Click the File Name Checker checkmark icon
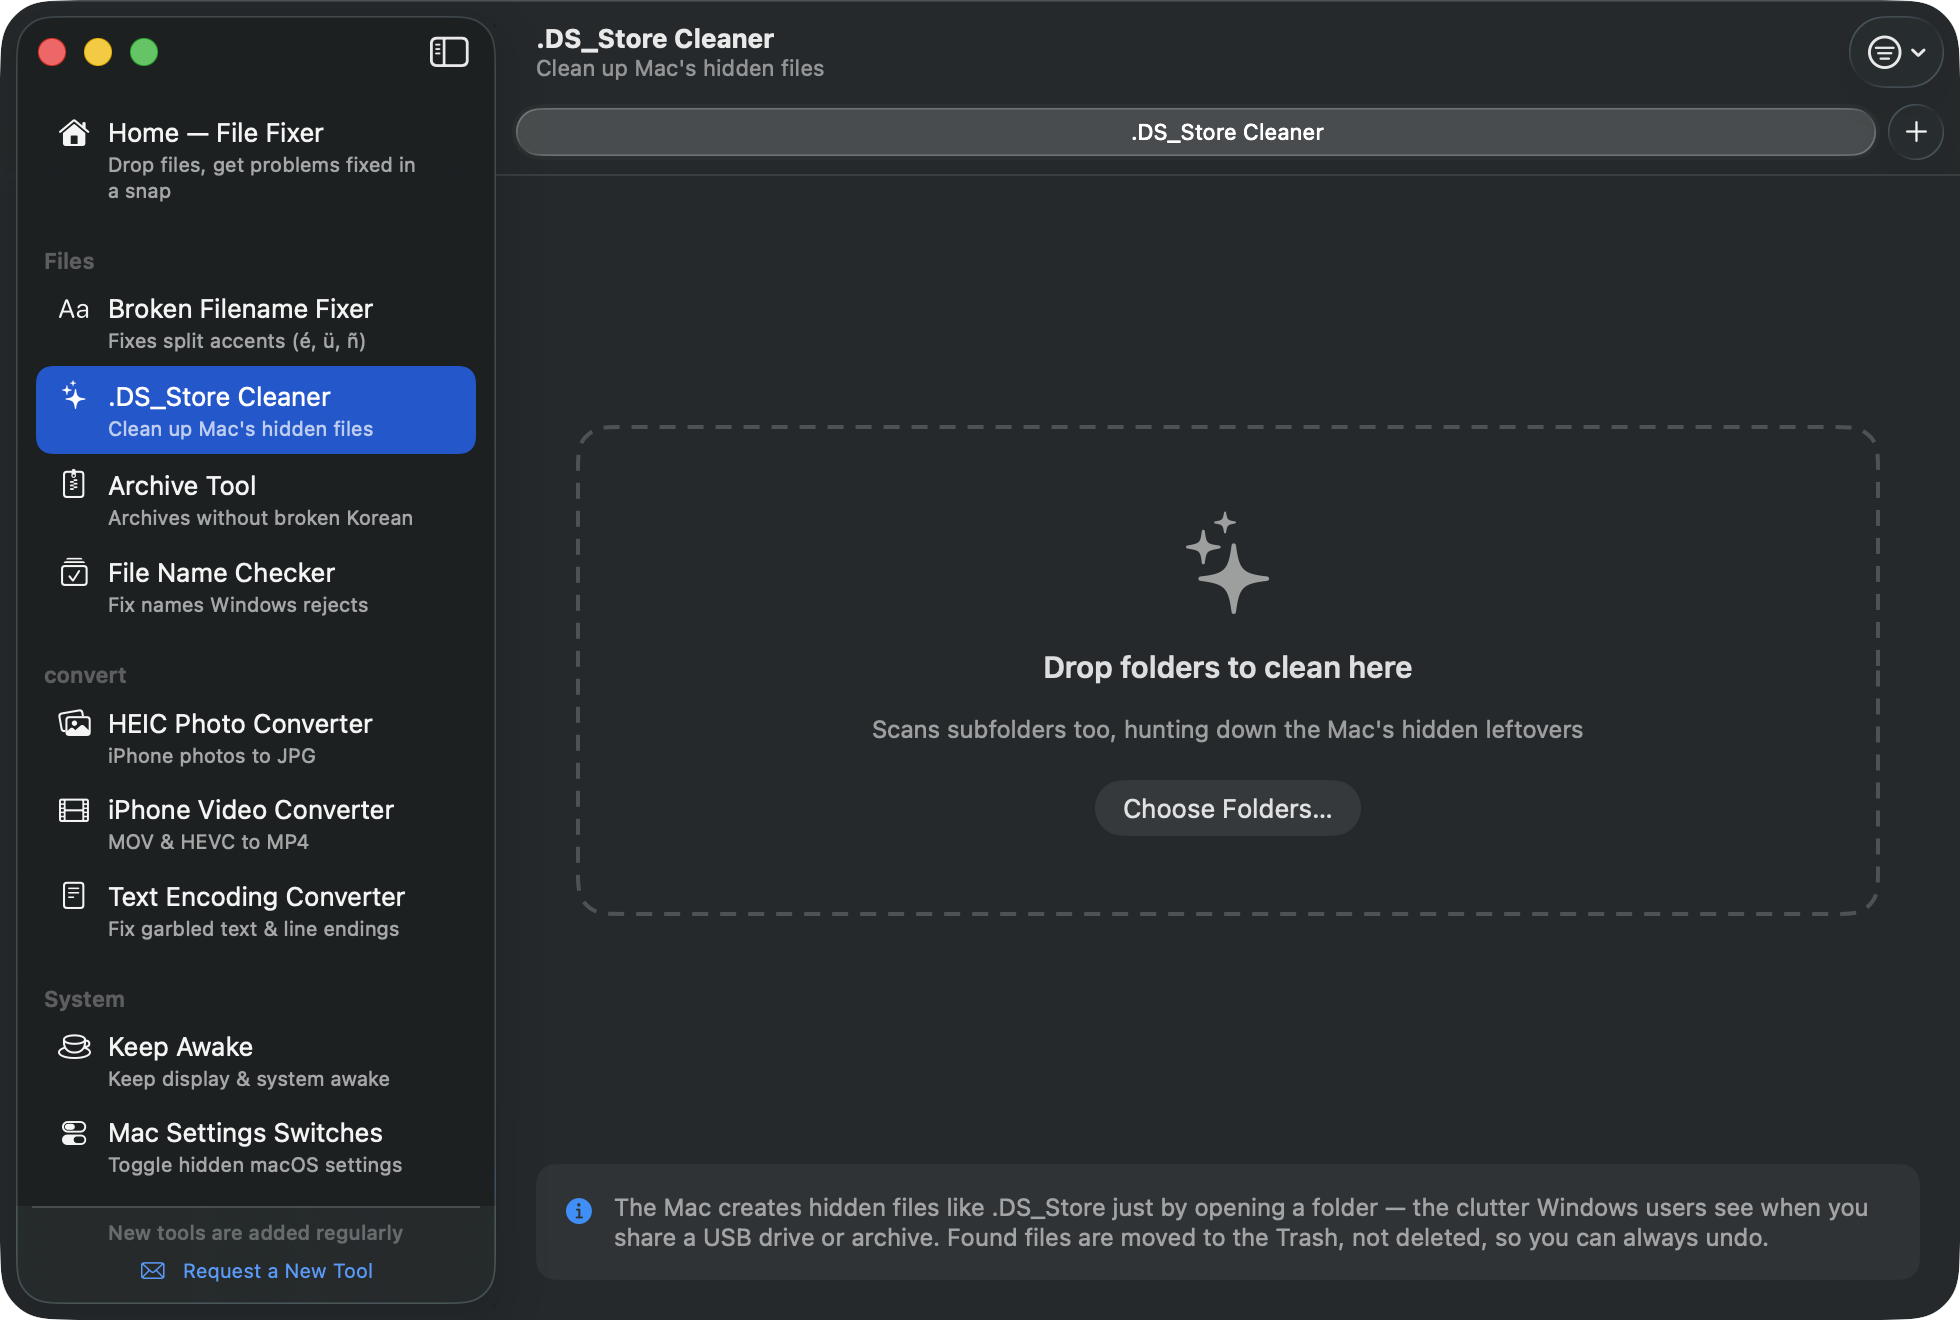1960x1320 pixels. coord(74,572)
